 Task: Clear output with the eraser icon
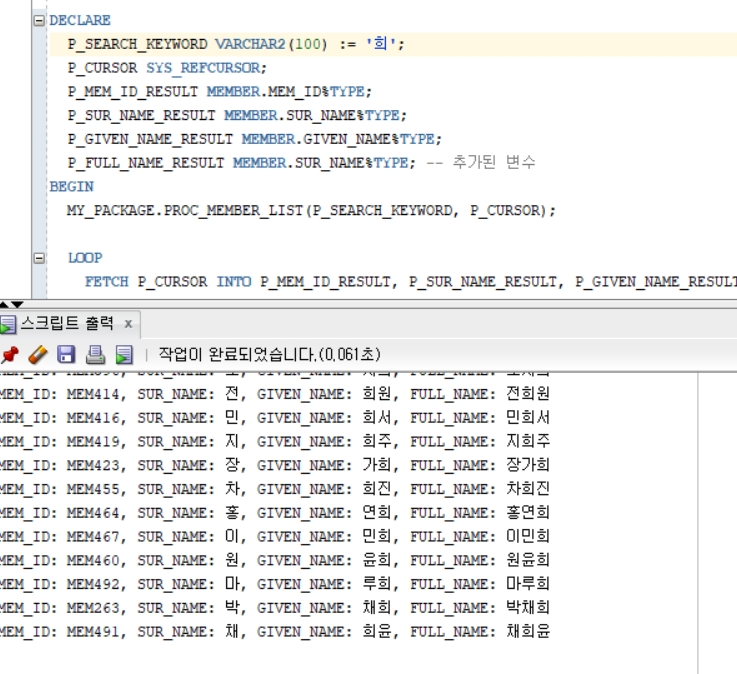click(x=38, y=354)
